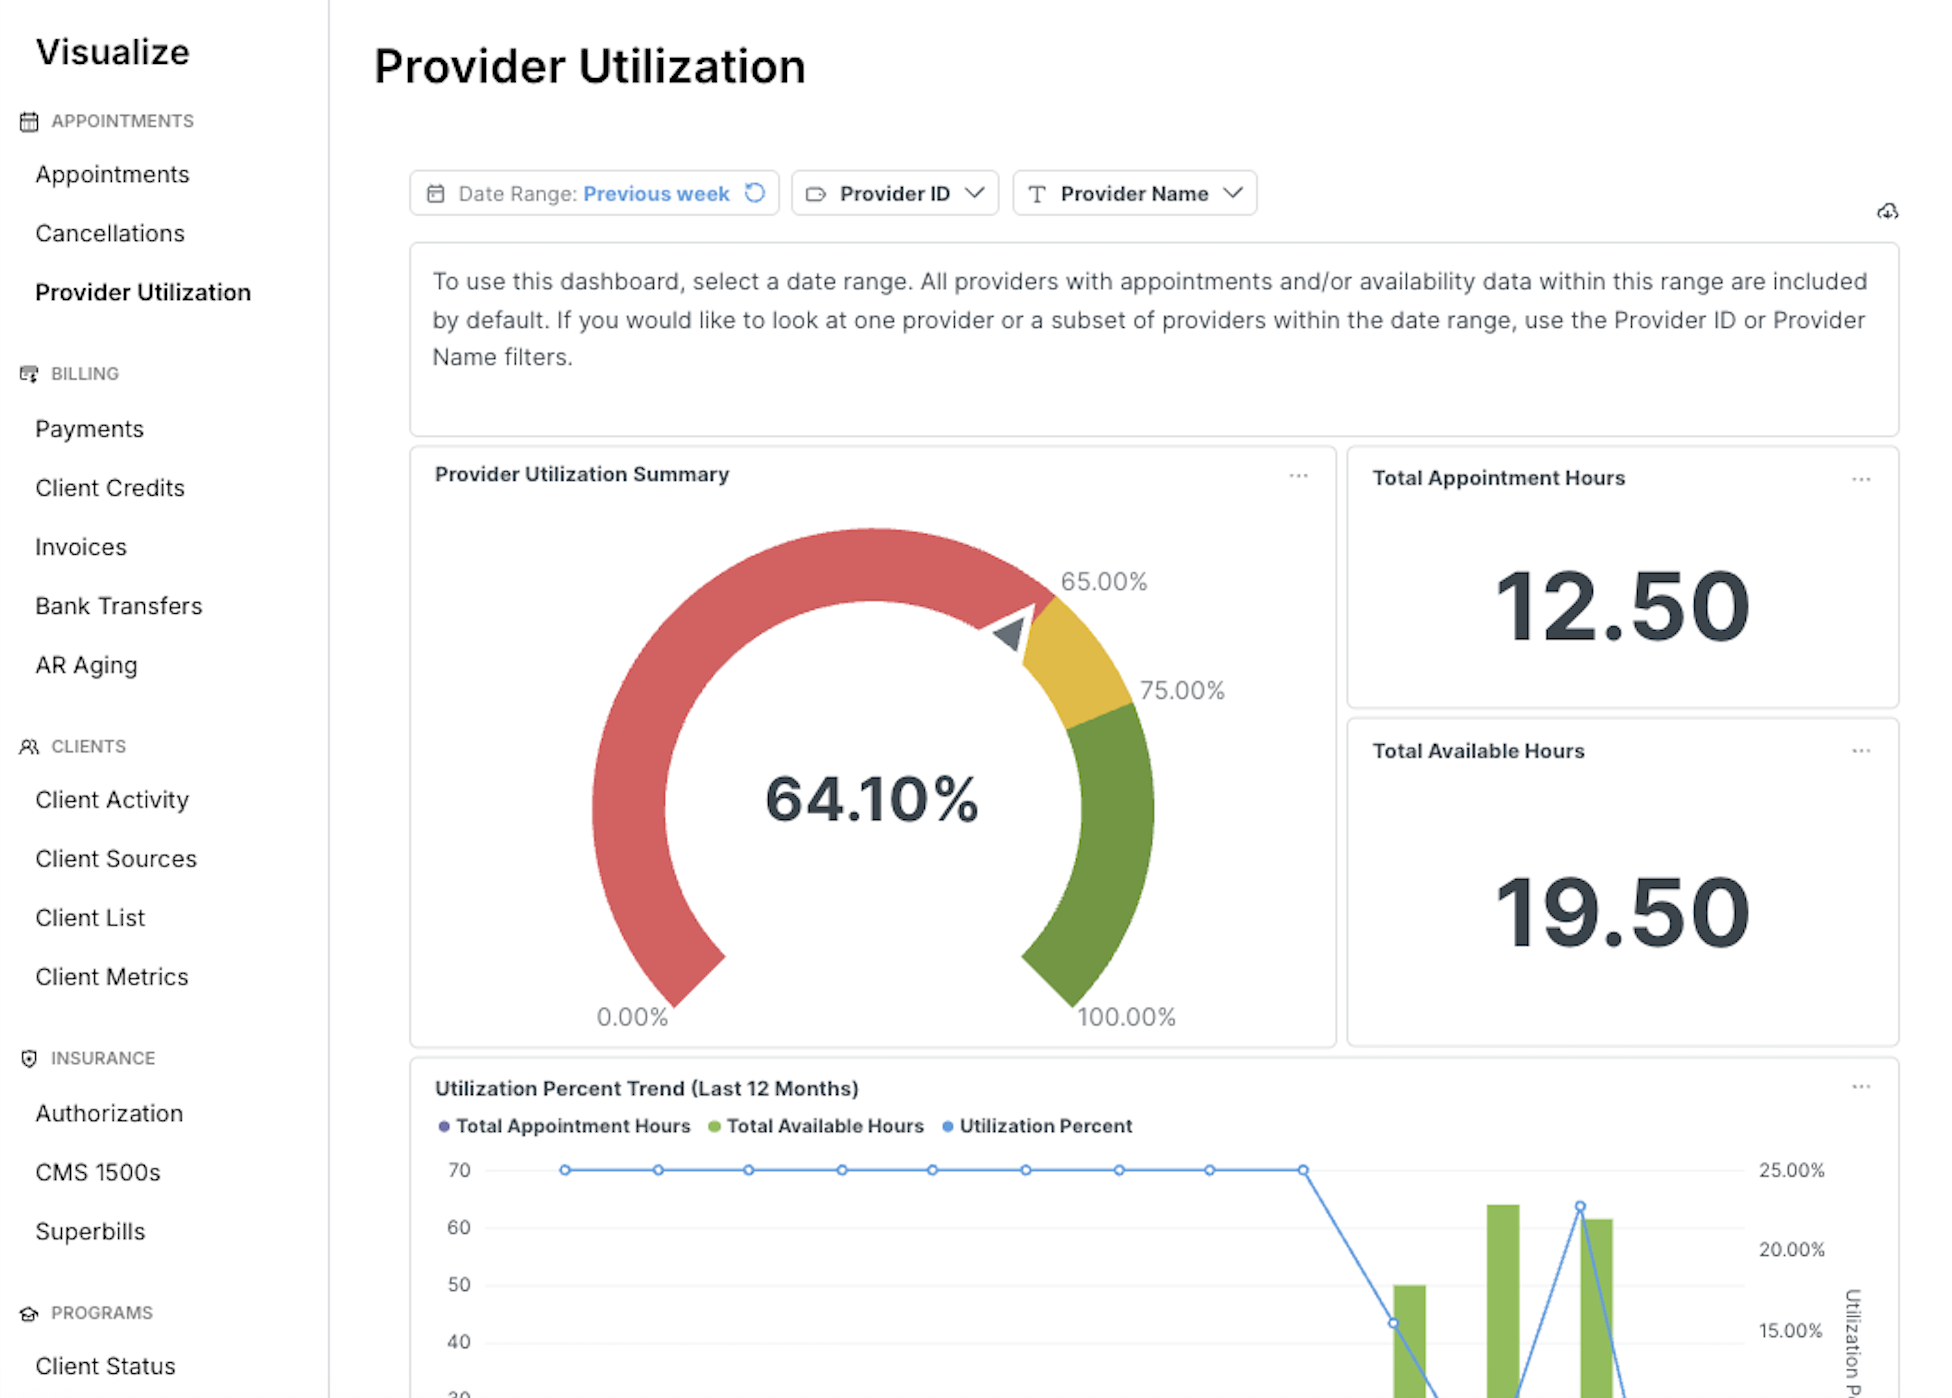The height and width of the screenshot is (1398, 1952).
Task: Click the calendar icon in Date Range
Action: coord(436,194)
